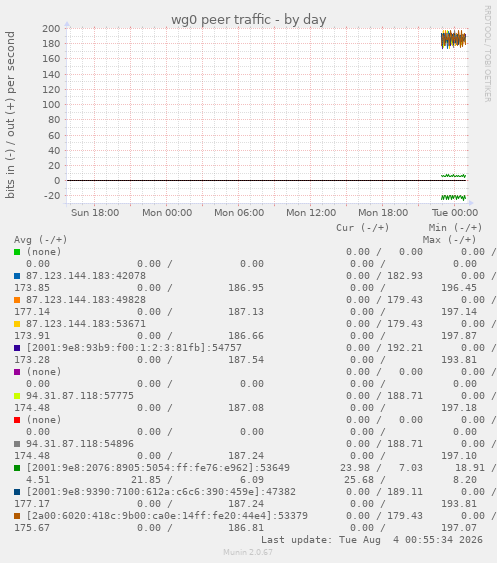This screenshot has height=563, width=497.
Task: Click the lime swatch for 94.31.87.118:57775
Action: pos(17,396)
